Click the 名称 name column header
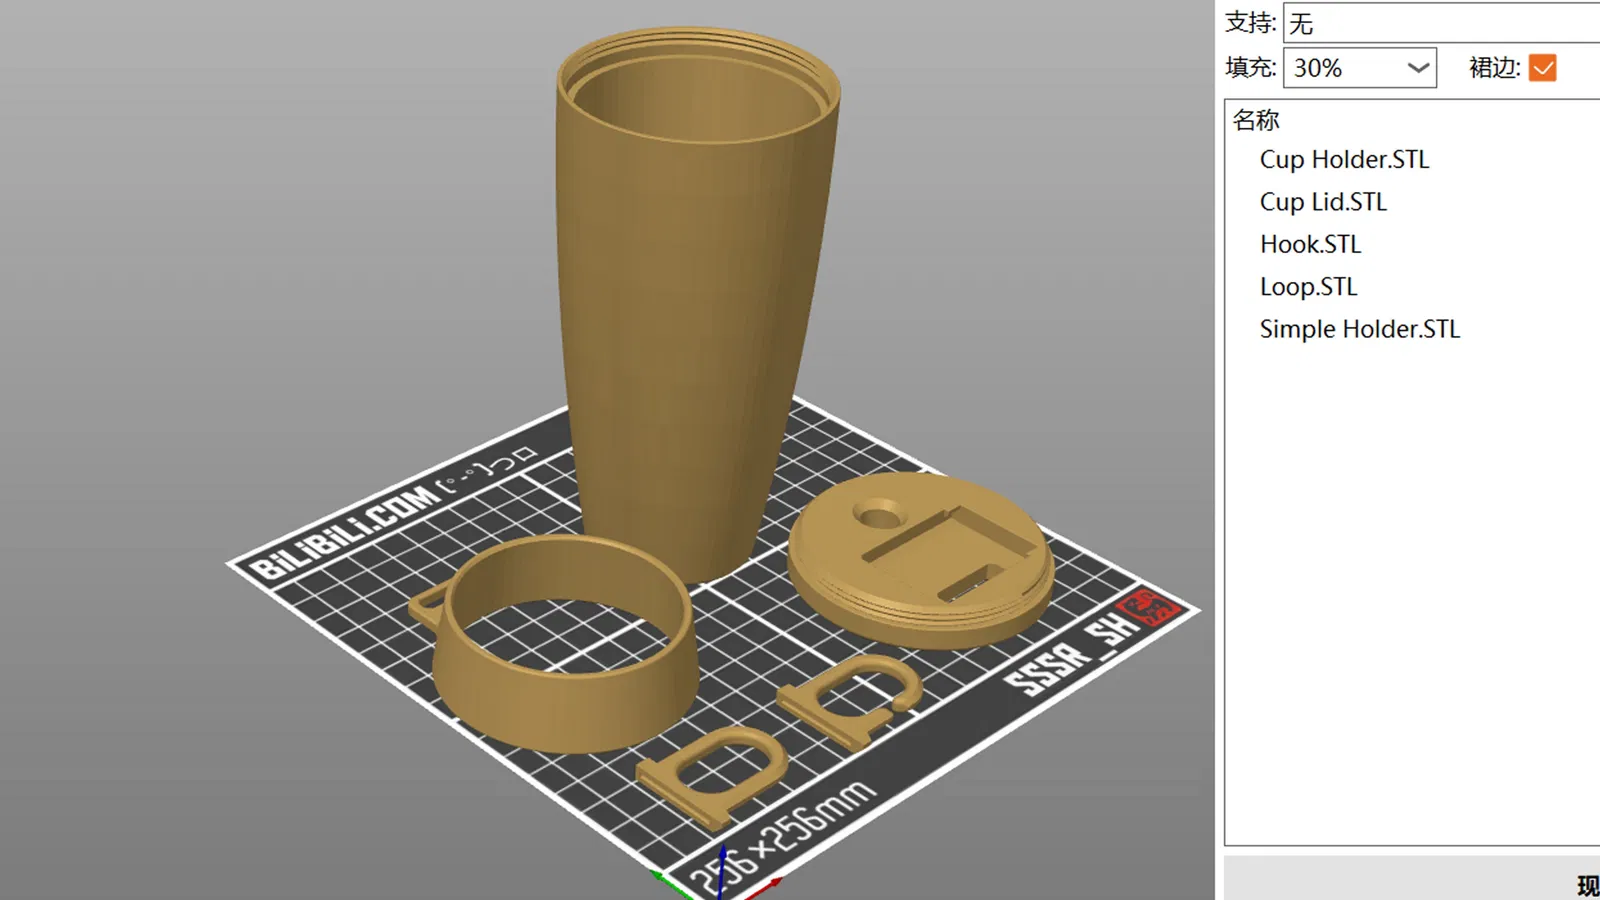The height and width of the screenshot is (900, 1600). (x=1256, y=120)
